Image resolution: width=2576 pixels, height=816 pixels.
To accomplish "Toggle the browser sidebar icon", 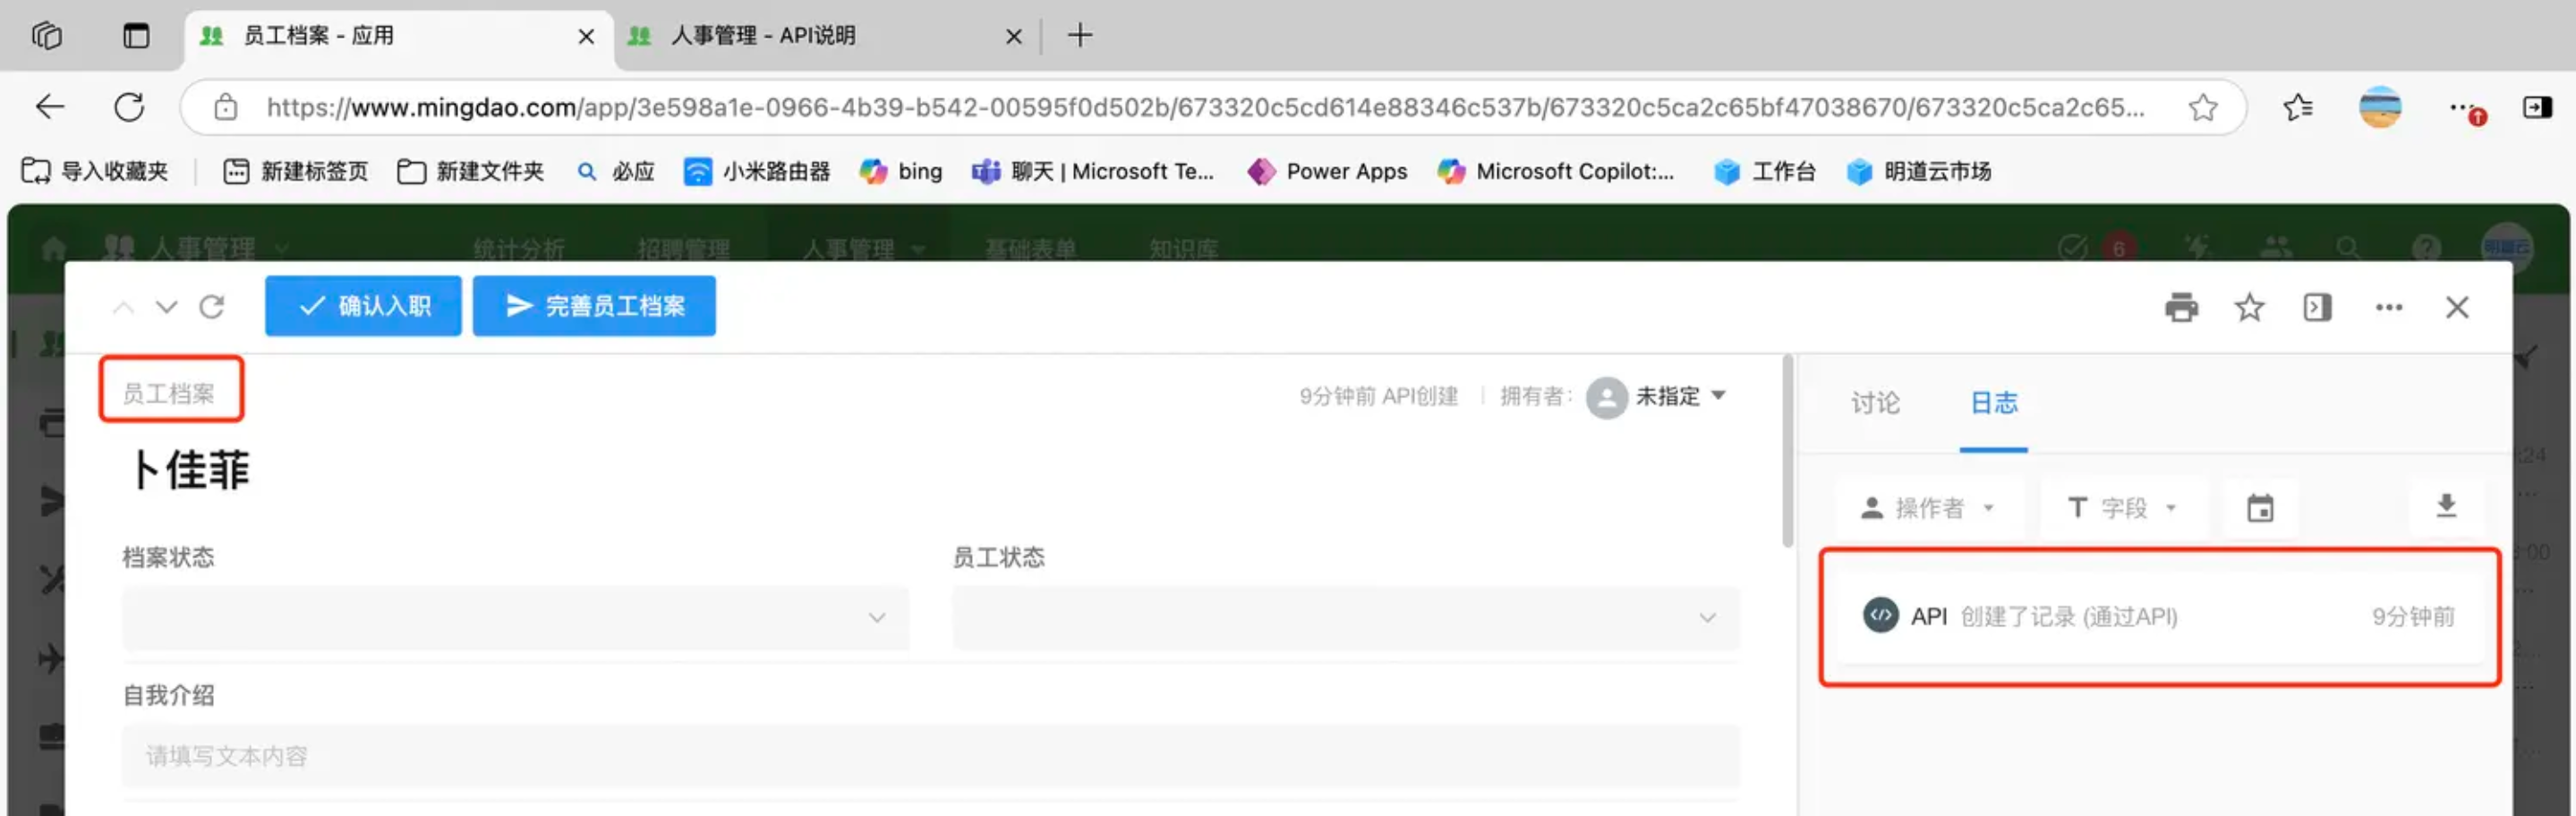I will [x=2537, y=107].
